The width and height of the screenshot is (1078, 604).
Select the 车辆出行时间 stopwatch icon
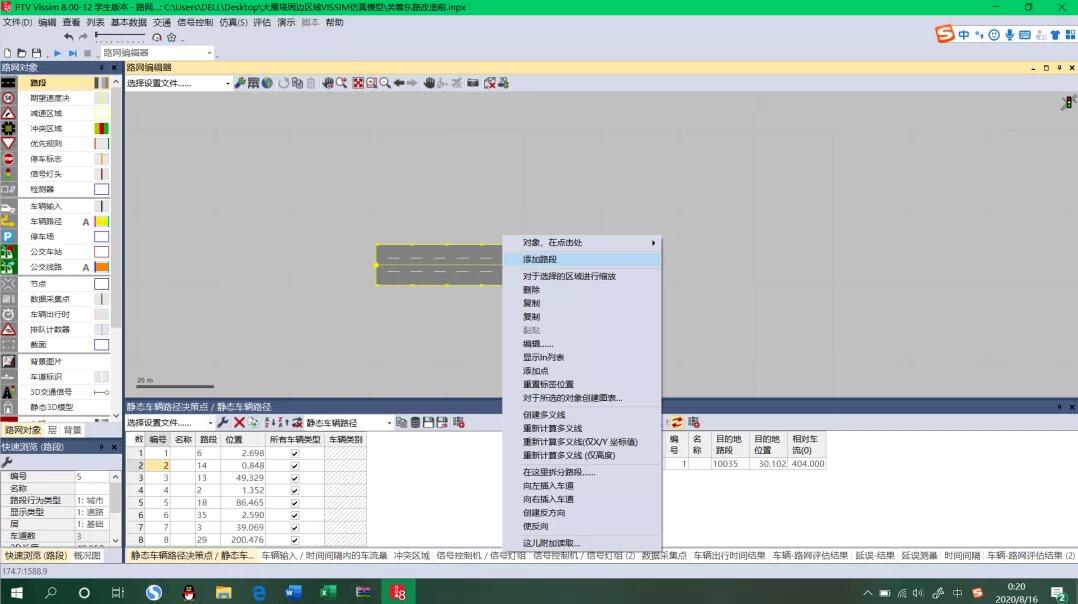8,314
